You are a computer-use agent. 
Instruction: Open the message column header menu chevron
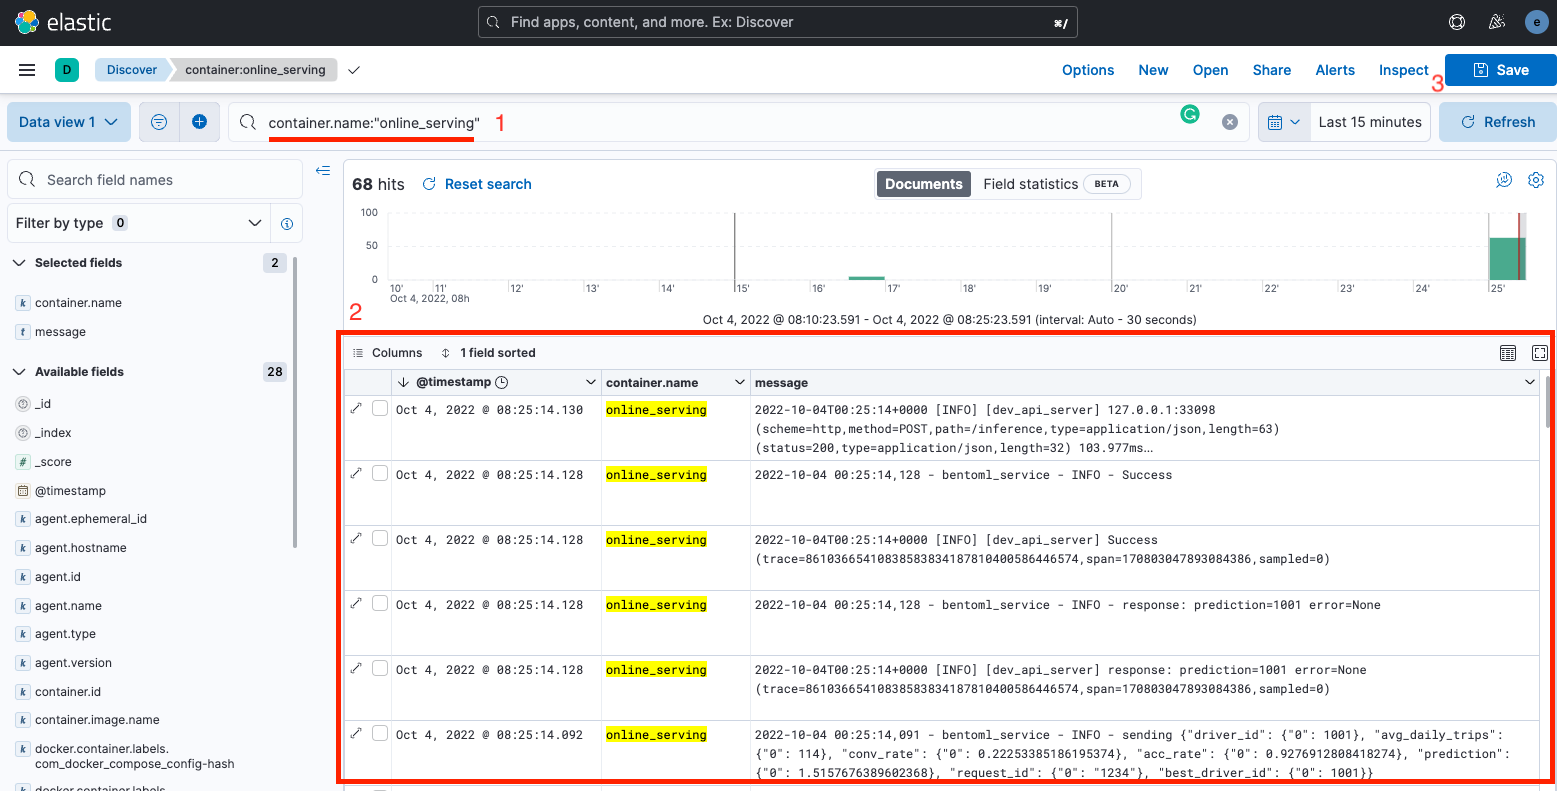[1530, 382]
